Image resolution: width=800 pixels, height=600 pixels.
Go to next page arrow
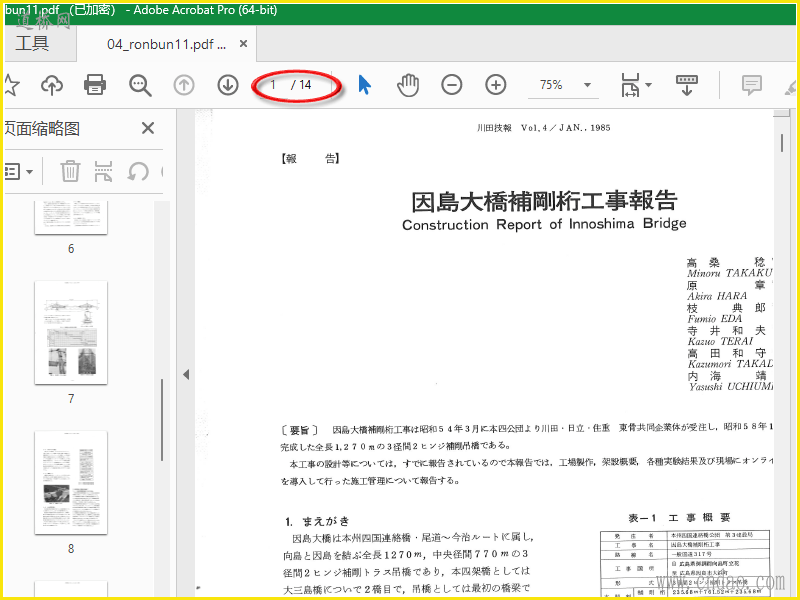tap(228, 85)
